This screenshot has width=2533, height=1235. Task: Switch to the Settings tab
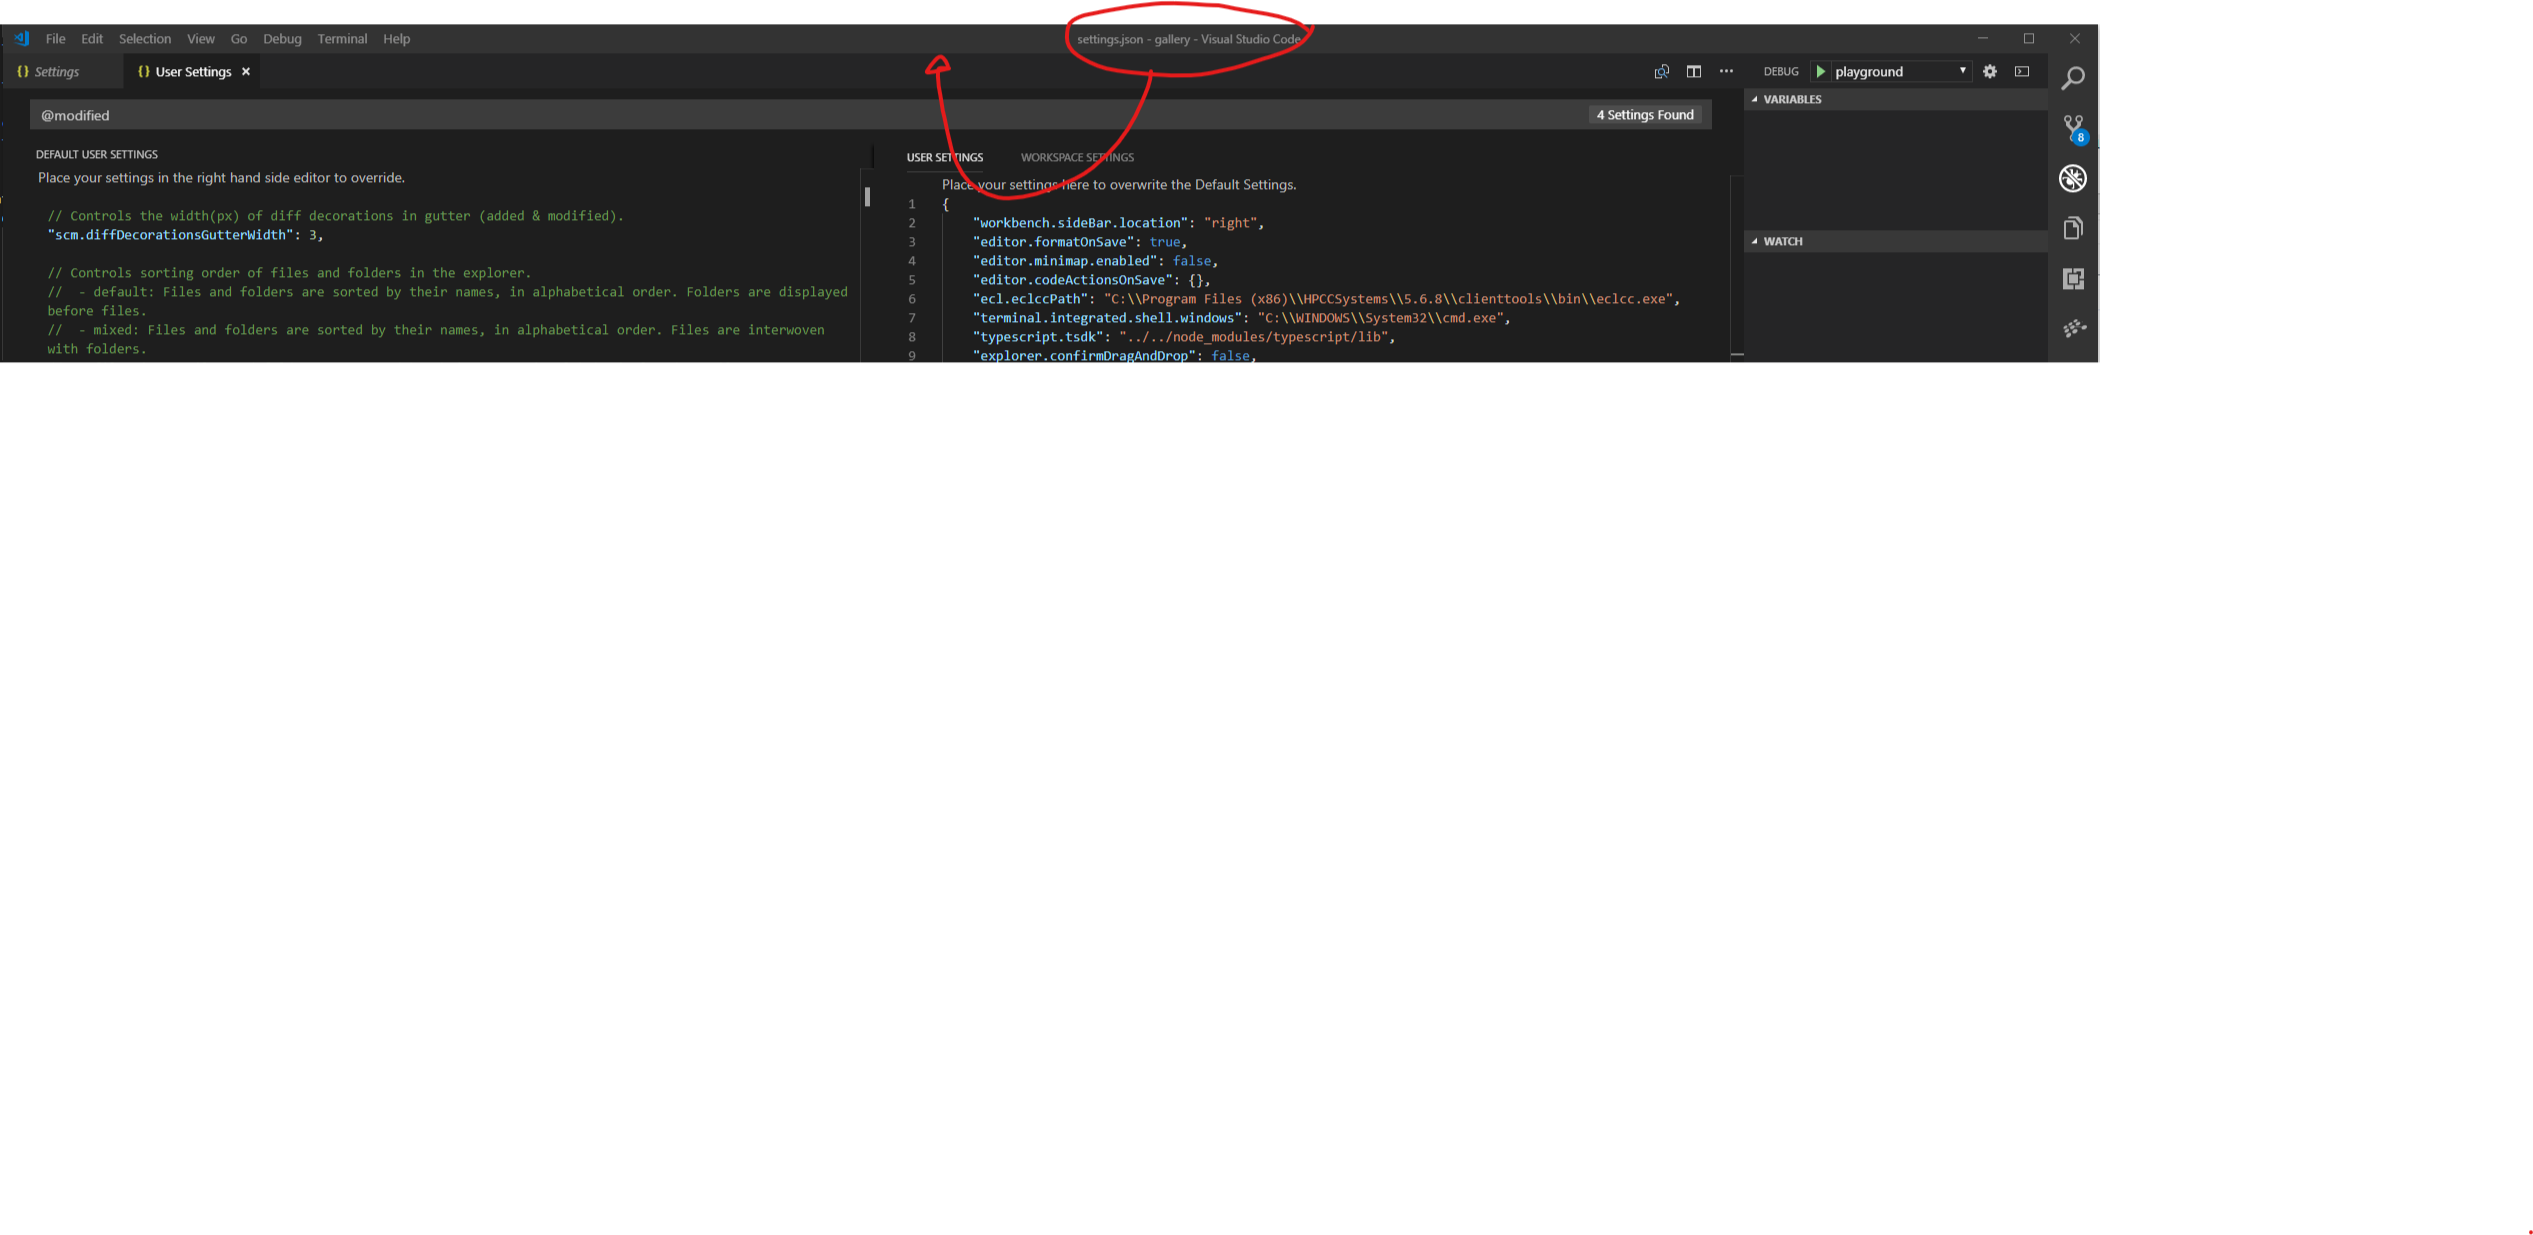(x=57, y=71)
